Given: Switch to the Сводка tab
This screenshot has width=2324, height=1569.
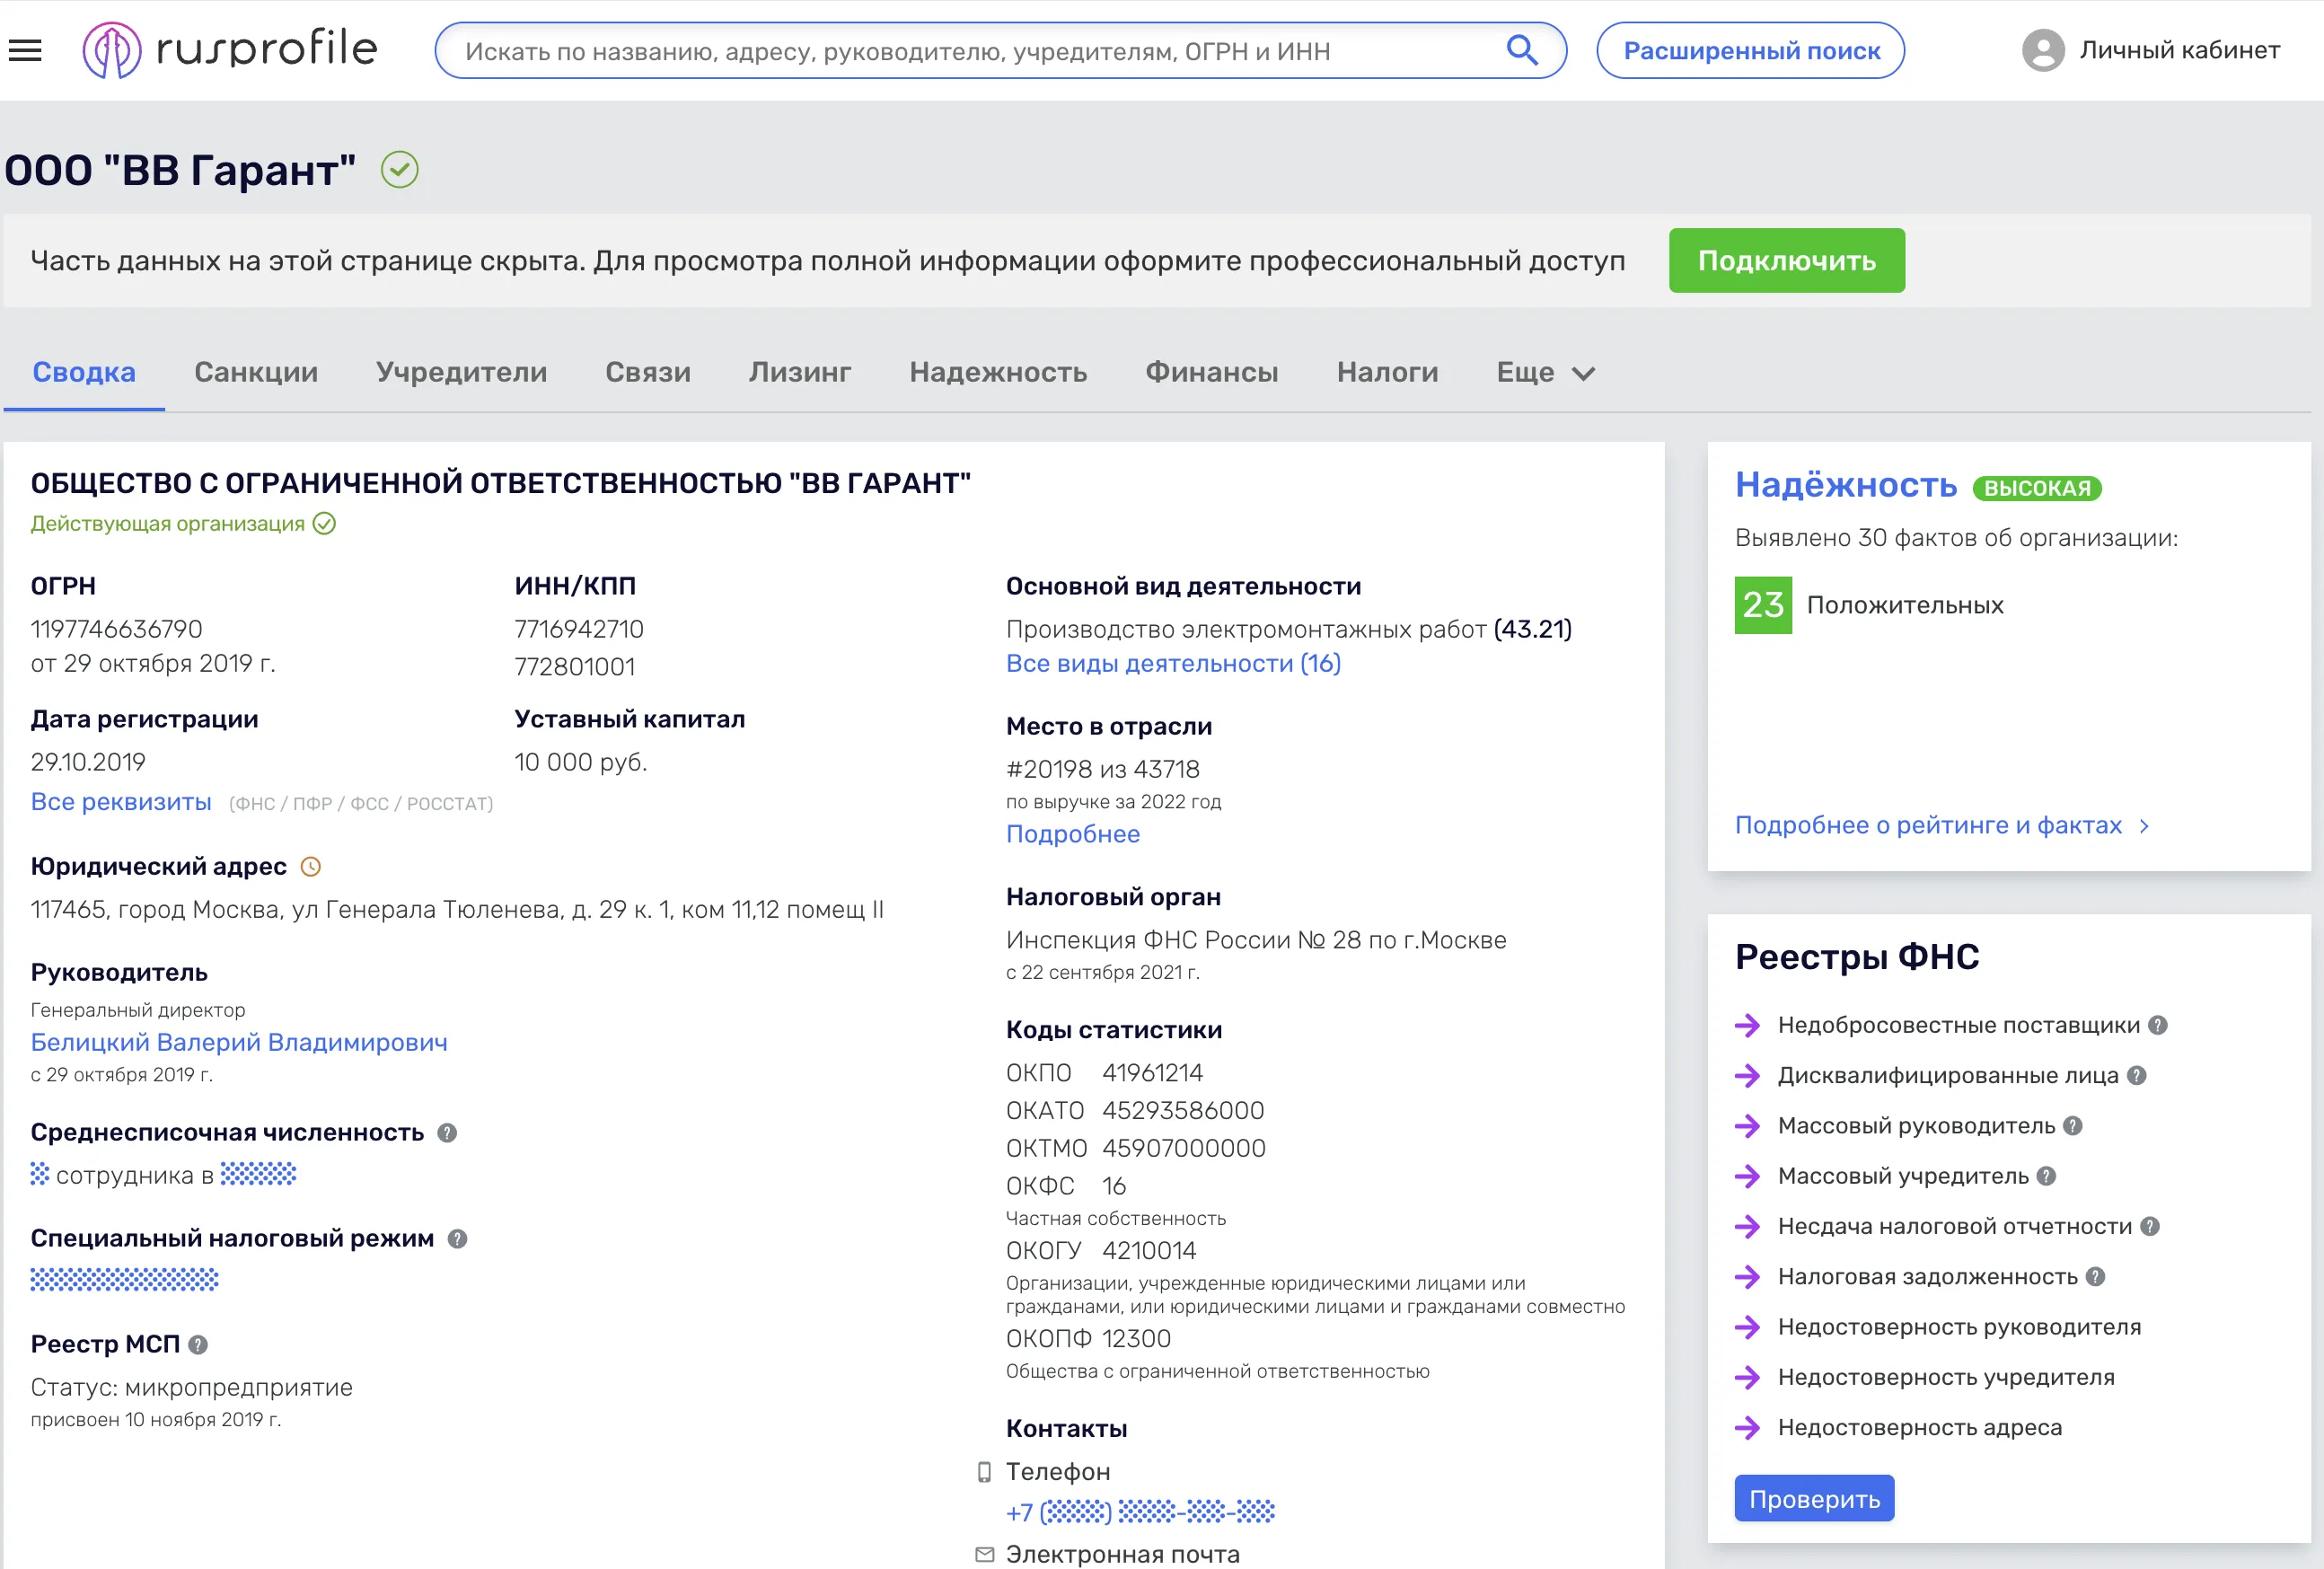Looking at the screenshot, I should click(84, 372).
